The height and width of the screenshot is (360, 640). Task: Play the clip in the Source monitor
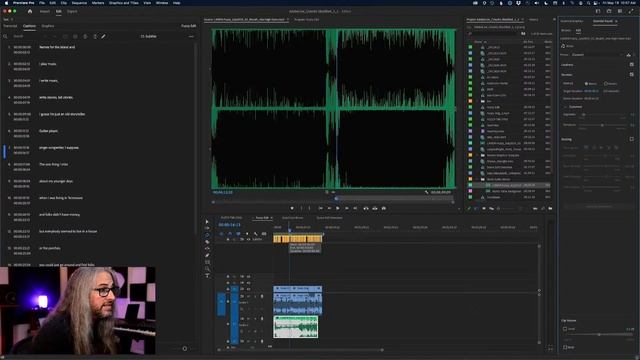tap(338, 208)
